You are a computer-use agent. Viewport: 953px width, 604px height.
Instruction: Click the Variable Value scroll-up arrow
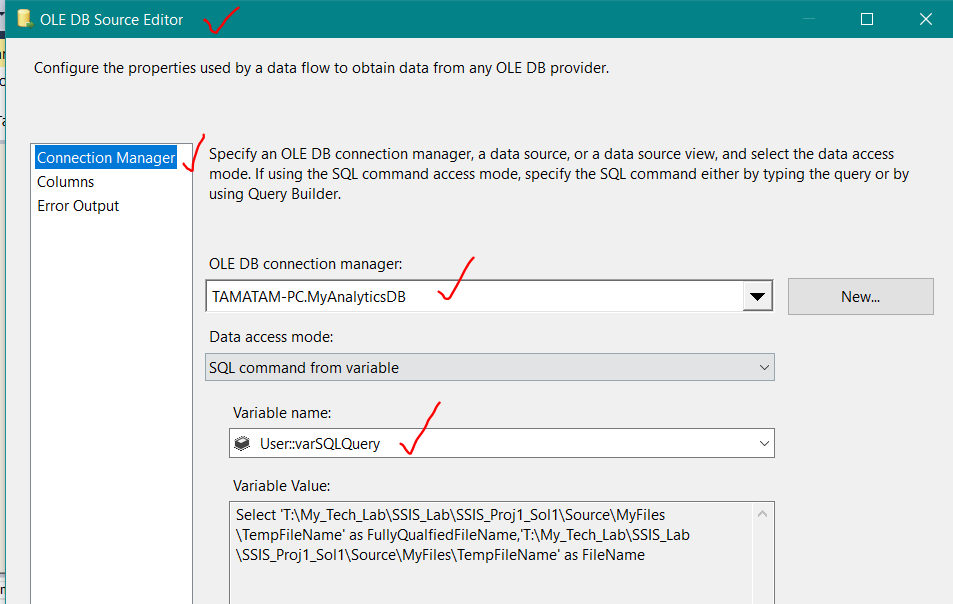point(761,512)
